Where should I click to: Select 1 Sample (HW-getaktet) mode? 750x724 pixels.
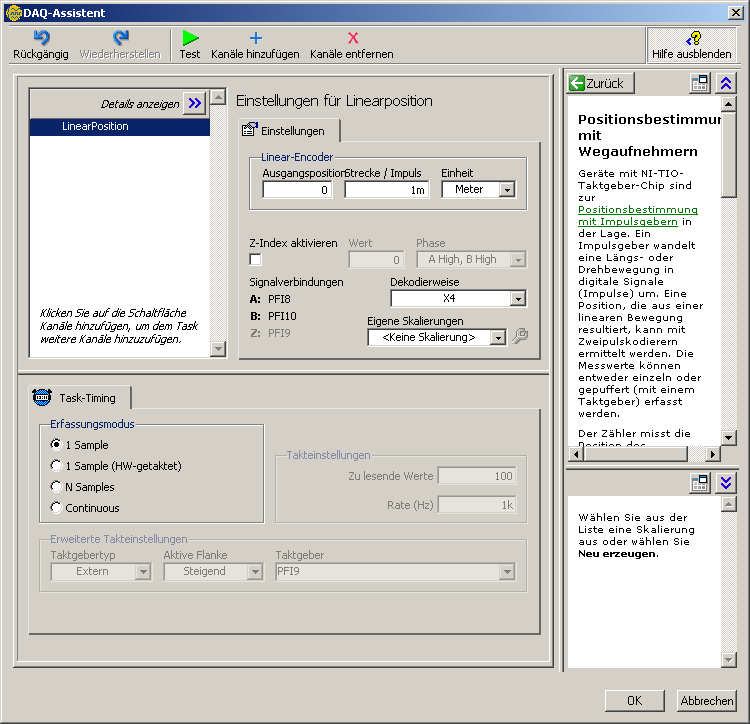(x=56, y=465)
